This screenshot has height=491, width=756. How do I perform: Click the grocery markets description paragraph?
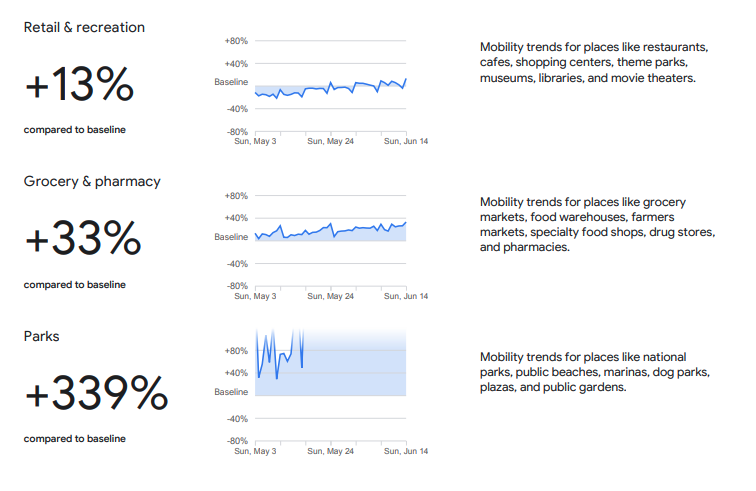coord(597,224)
